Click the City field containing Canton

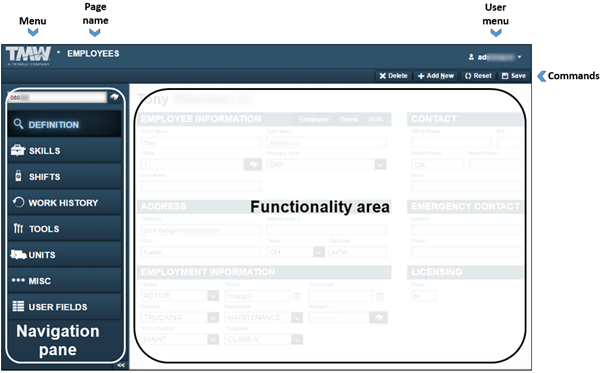point(201,252)
